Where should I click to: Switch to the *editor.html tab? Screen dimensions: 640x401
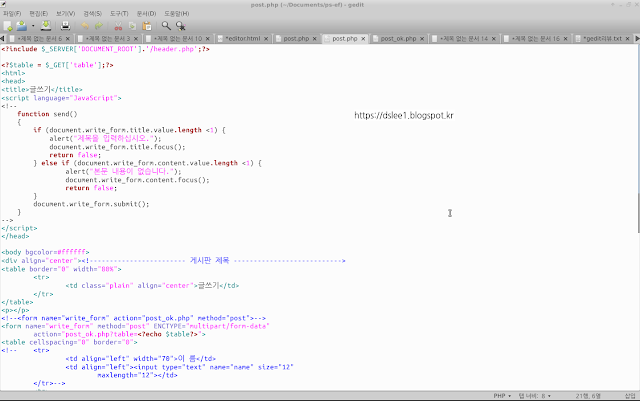click(242, 38)
